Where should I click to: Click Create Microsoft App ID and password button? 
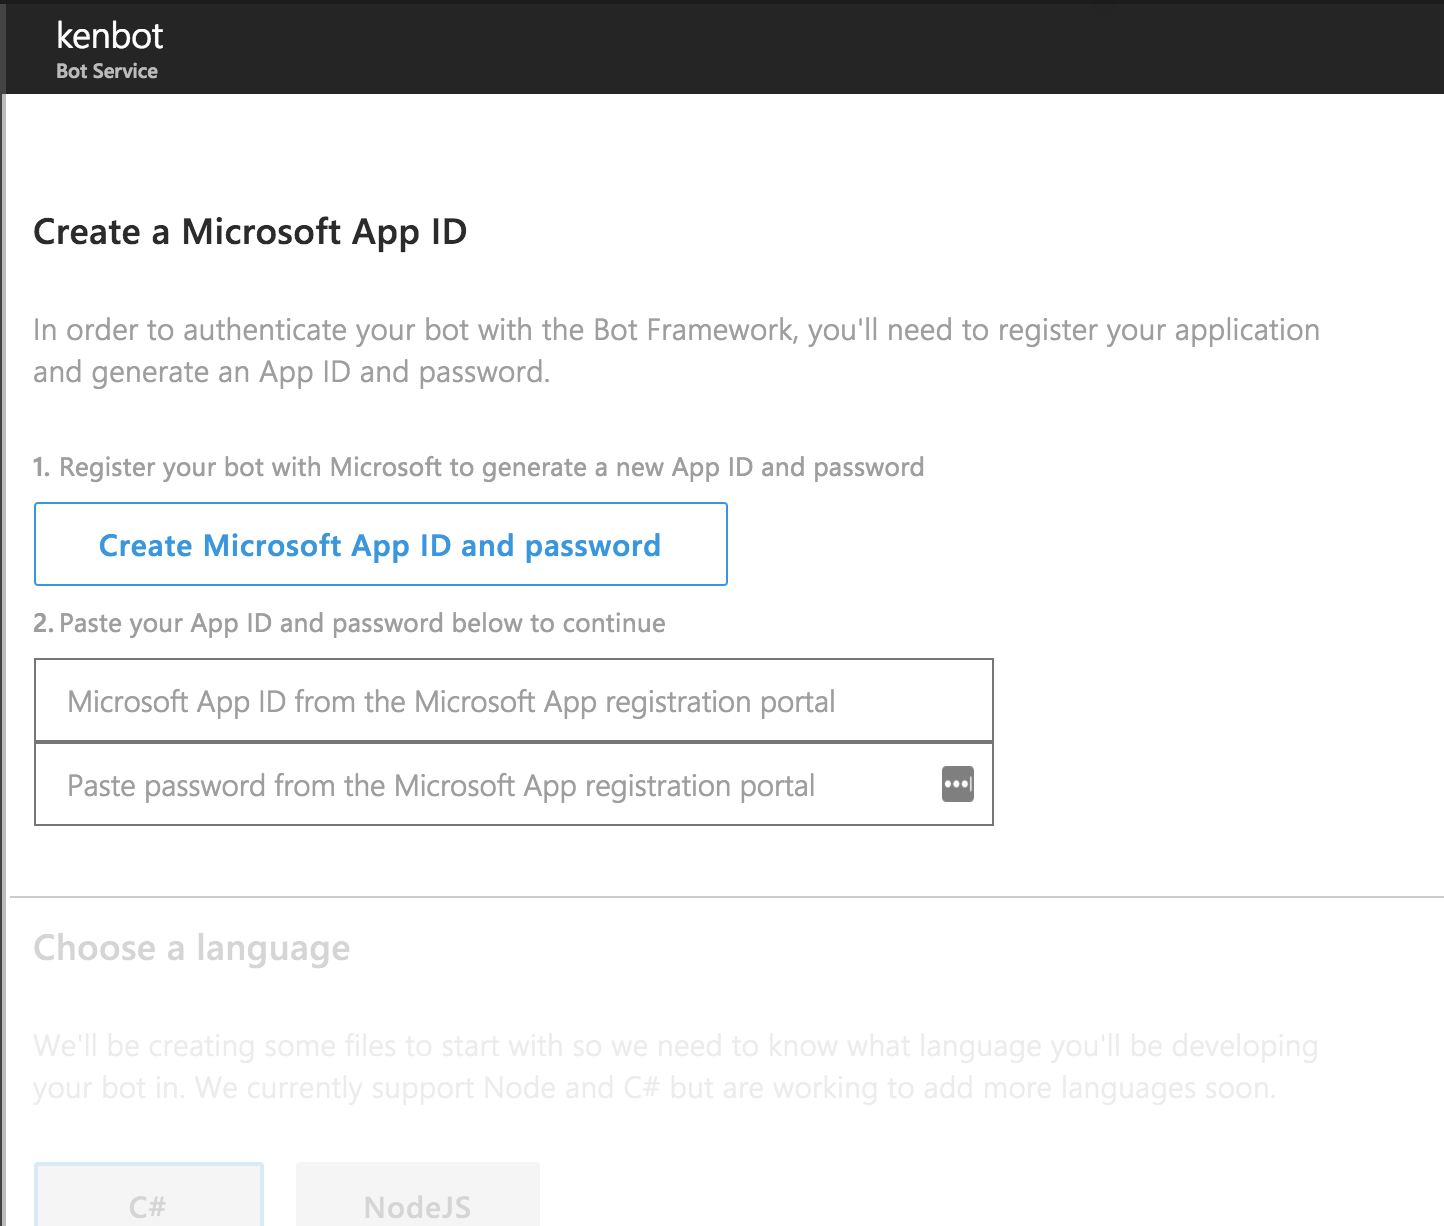click(380, 544)
